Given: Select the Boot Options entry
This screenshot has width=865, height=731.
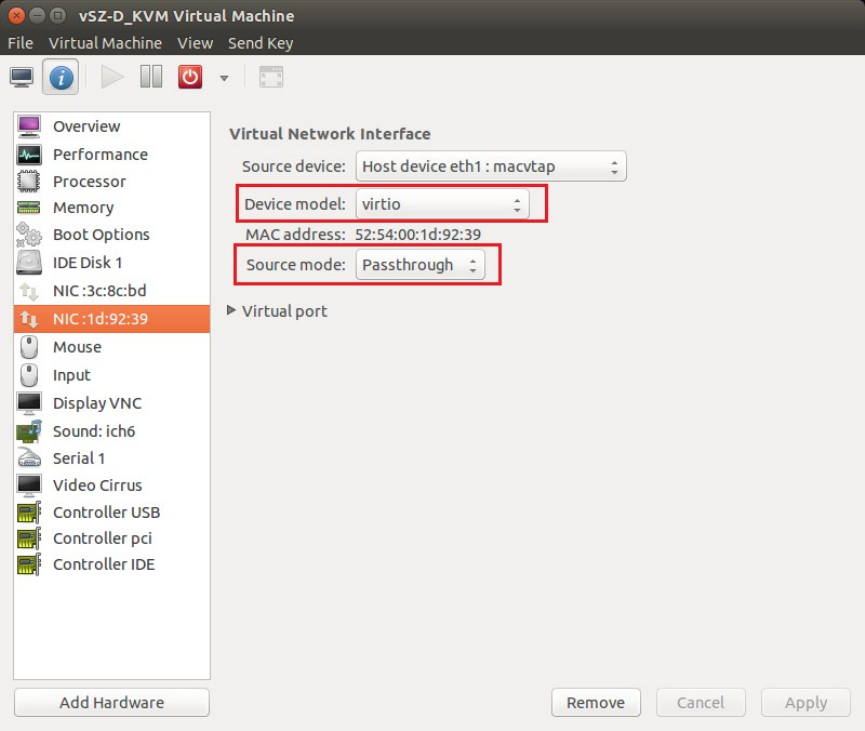Looking at the screenshot, I should [101, 234].
